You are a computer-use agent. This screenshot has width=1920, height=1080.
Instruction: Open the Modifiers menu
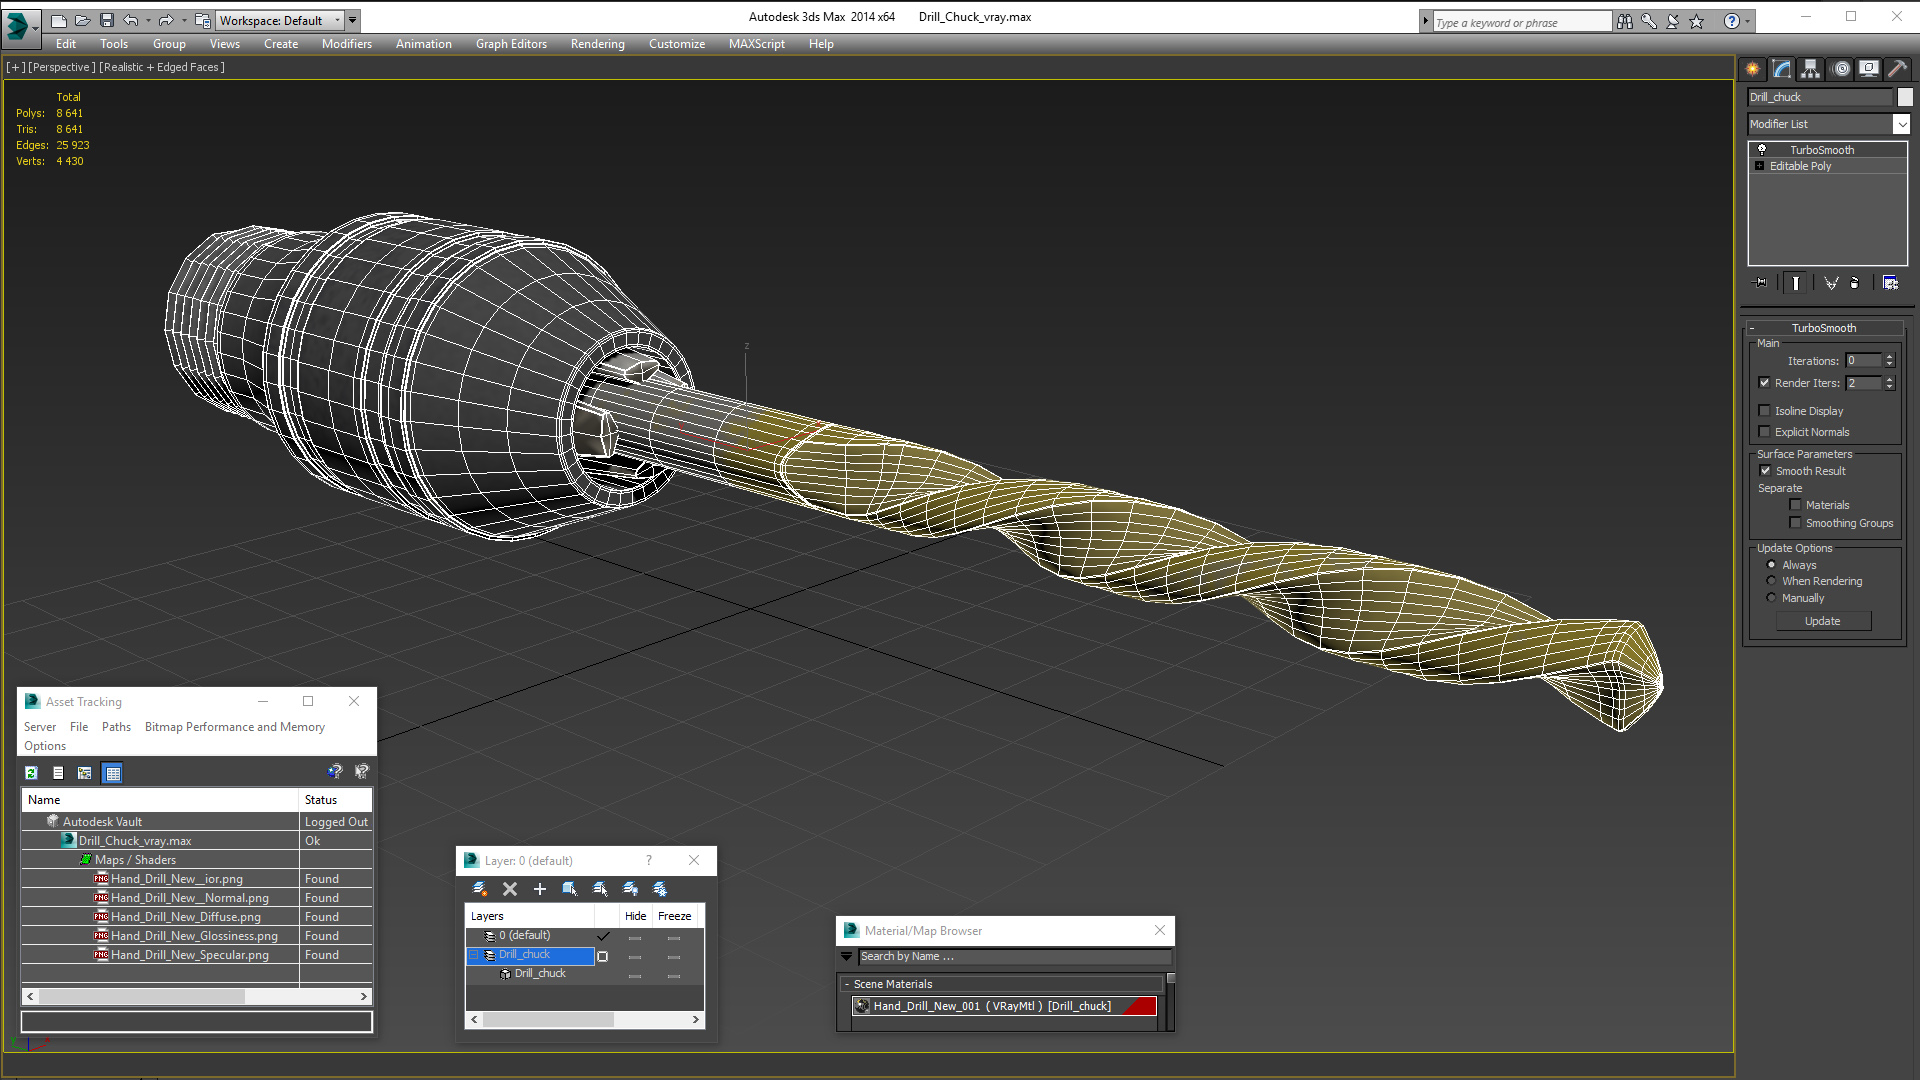coord(347,44)
